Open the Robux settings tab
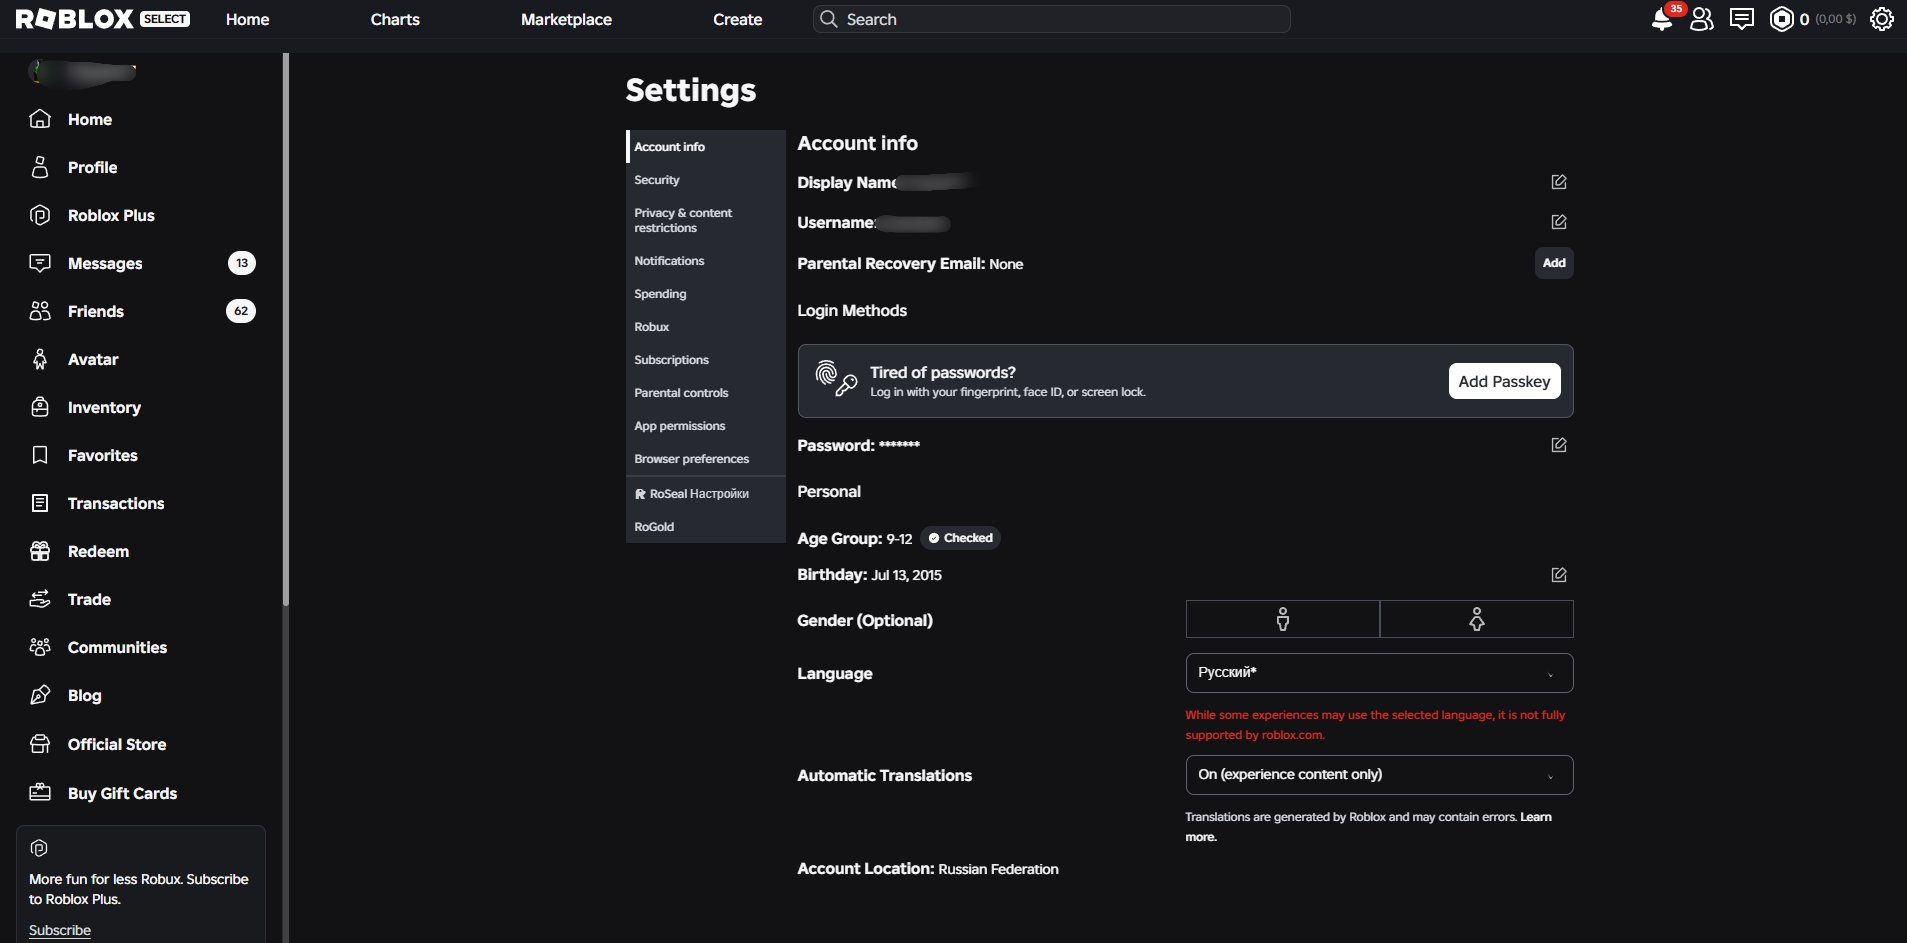This screenshot has height=943, width=1907. click(706, 327)
